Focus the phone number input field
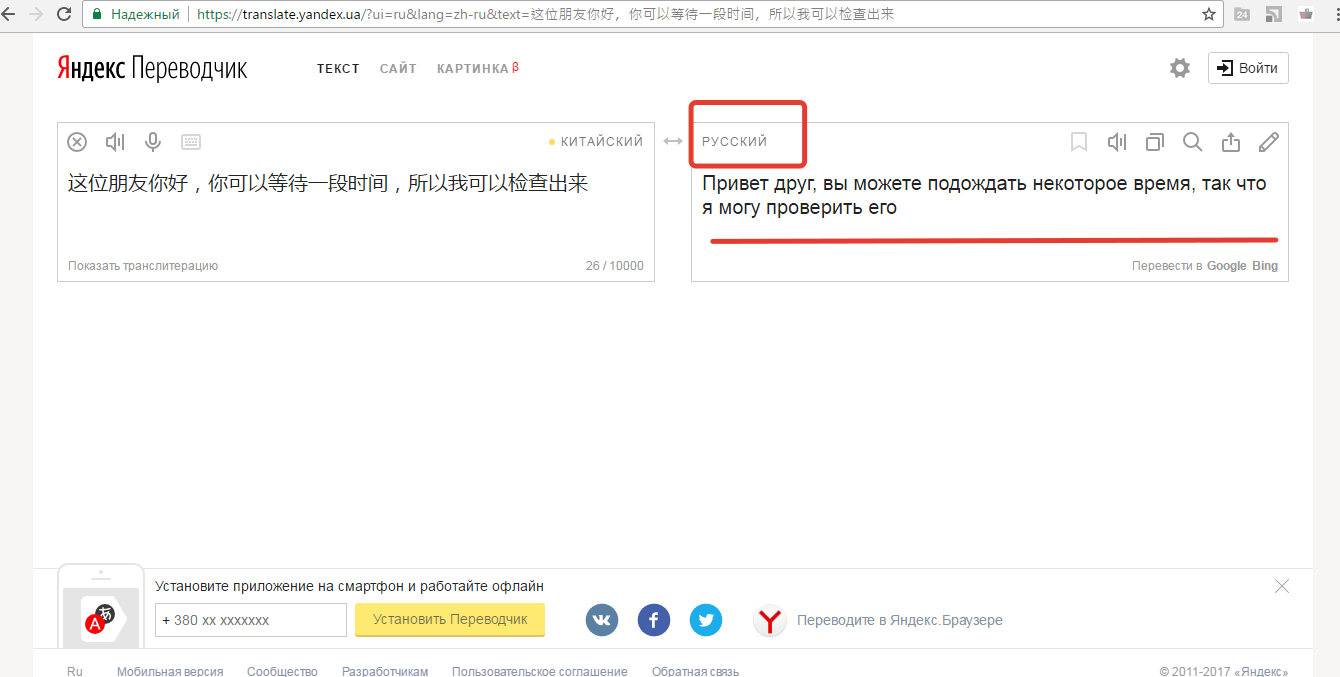The width and height of the screenshot is (1340, 677). tap(251, 620)
